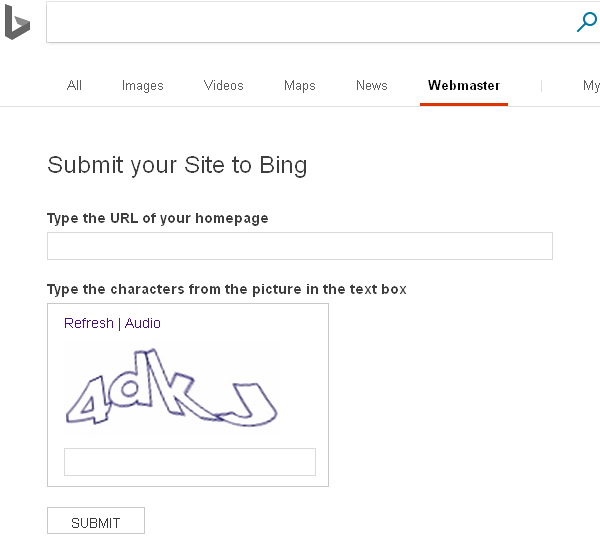Screen dimensions: 600x540
Task: Click the 'Submit your Site to Bing' heading
Action: (177, 165)
